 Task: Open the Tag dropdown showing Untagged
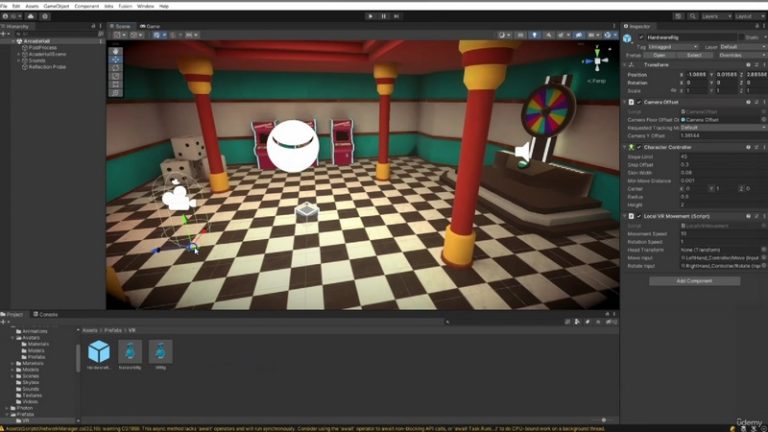(x=672, y=47)
